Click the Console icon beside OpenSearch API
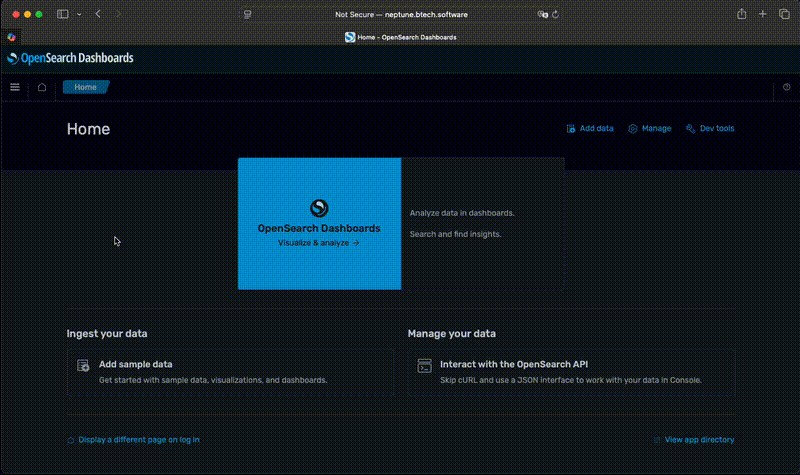800x475 pixels. pyautogui.click(x=424, y=365)
